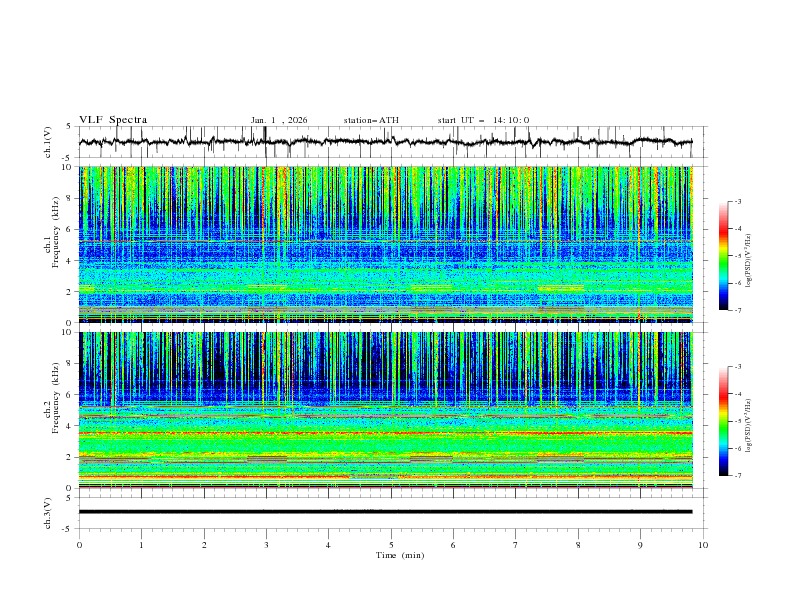Click the 'start UT = 14:10:0' text
This screenshot has height=612, width=792.
(x=483, y=120)
